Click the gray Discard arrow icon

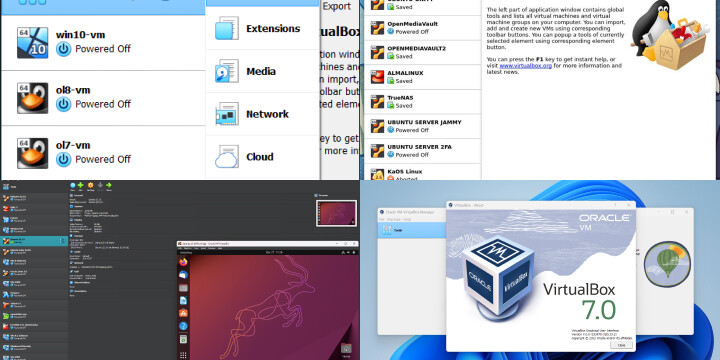click(100, 186)
